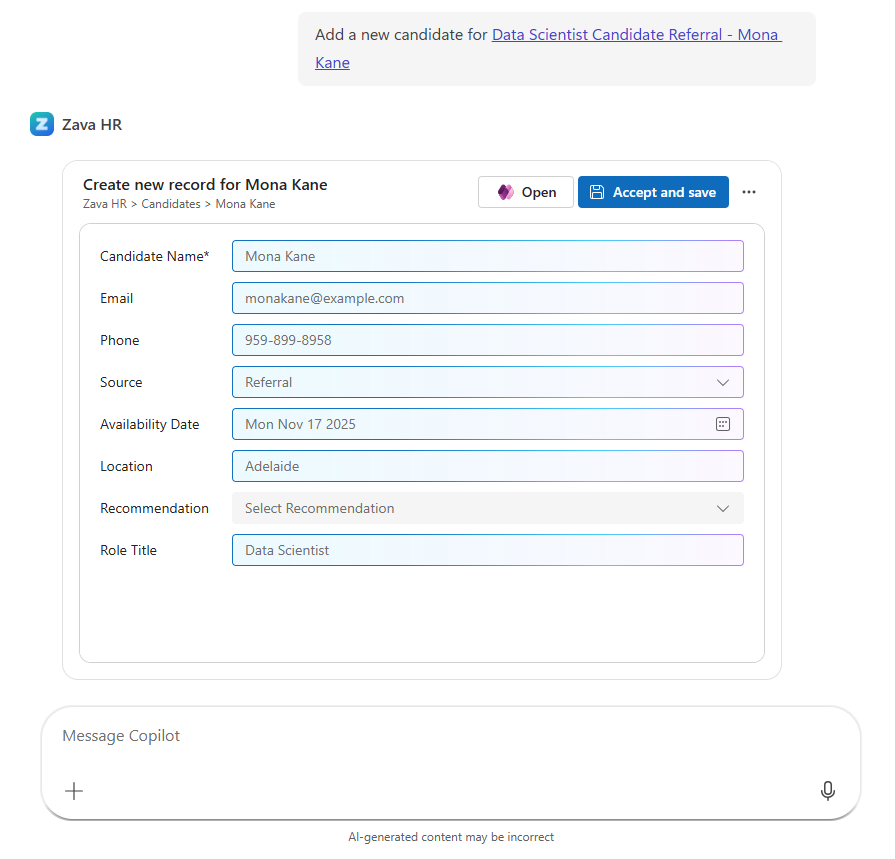Click the plus icon to attach content
Image resolution: width=895 pixels, height=859 pixels.
point(73,790)
